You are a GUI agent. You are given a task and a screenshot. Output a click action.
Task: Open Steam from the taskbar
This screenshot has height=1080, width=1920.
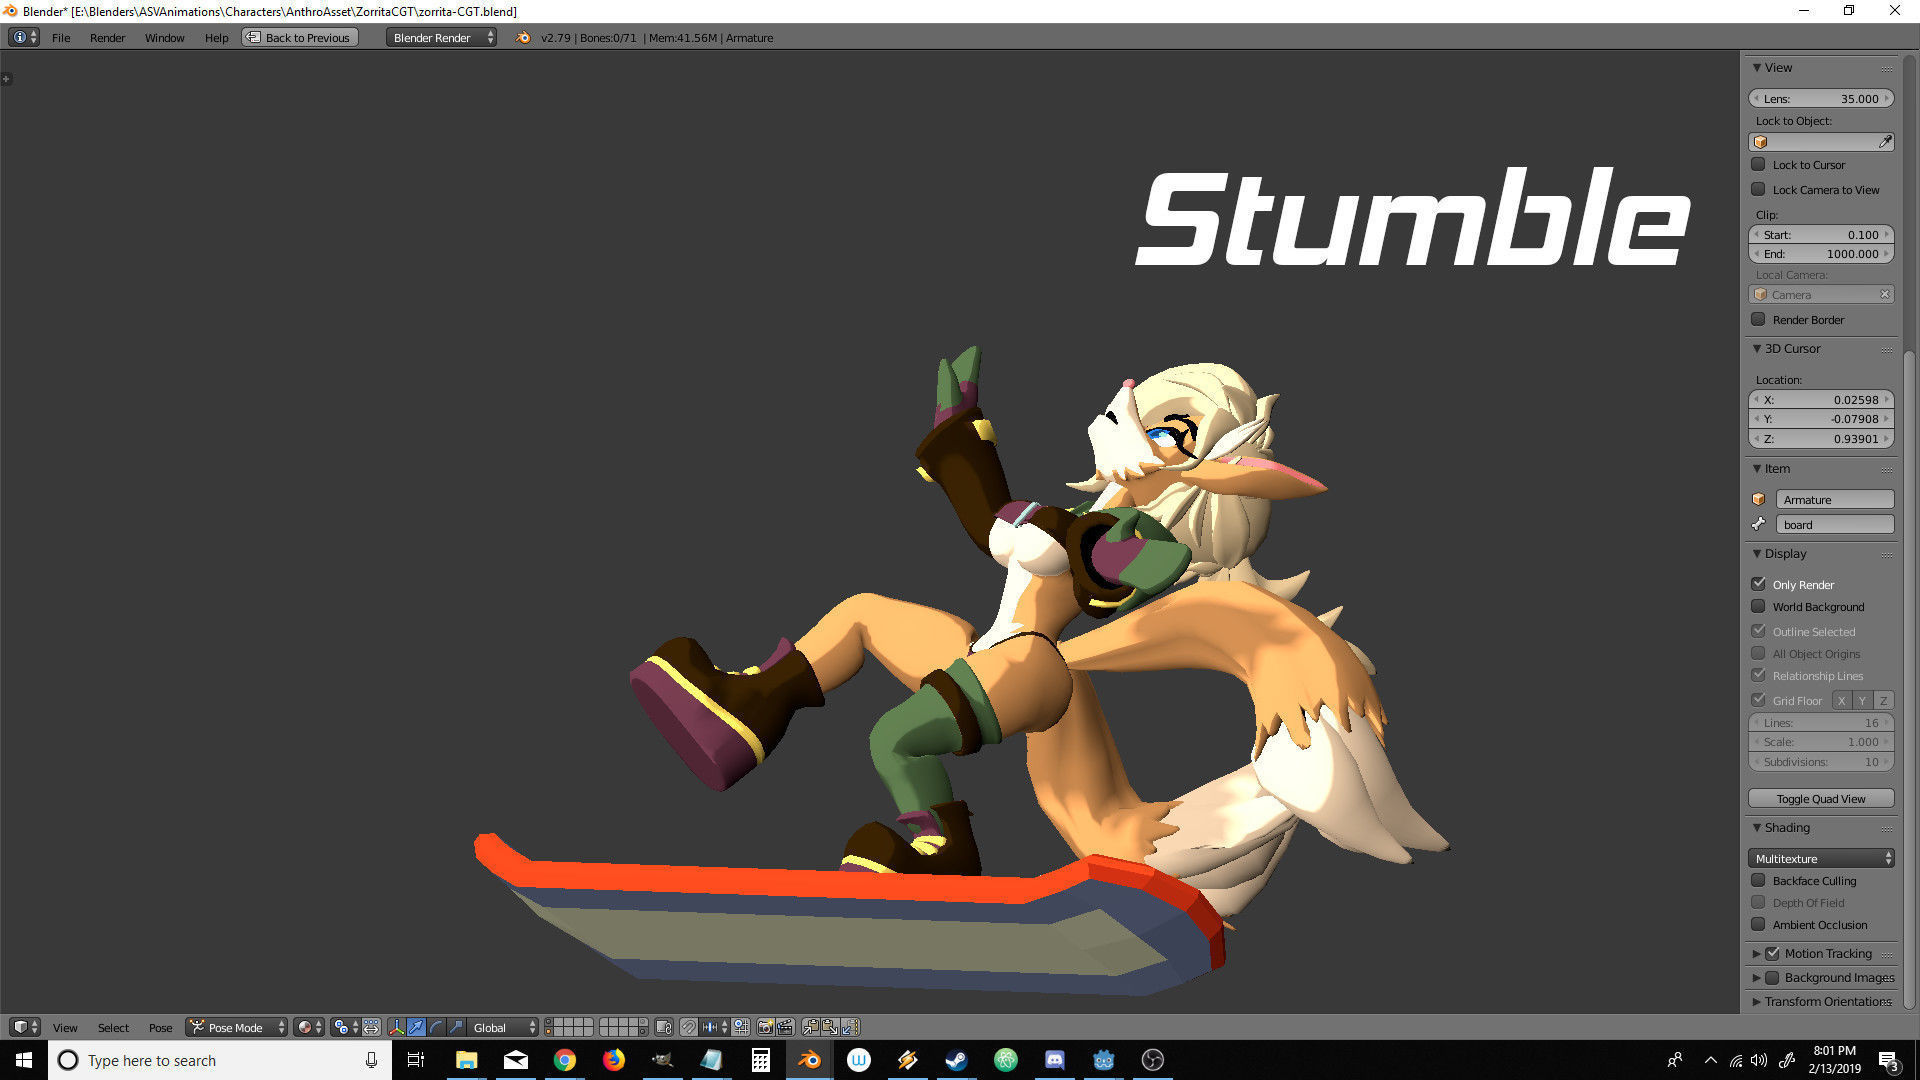(957, 1060)
